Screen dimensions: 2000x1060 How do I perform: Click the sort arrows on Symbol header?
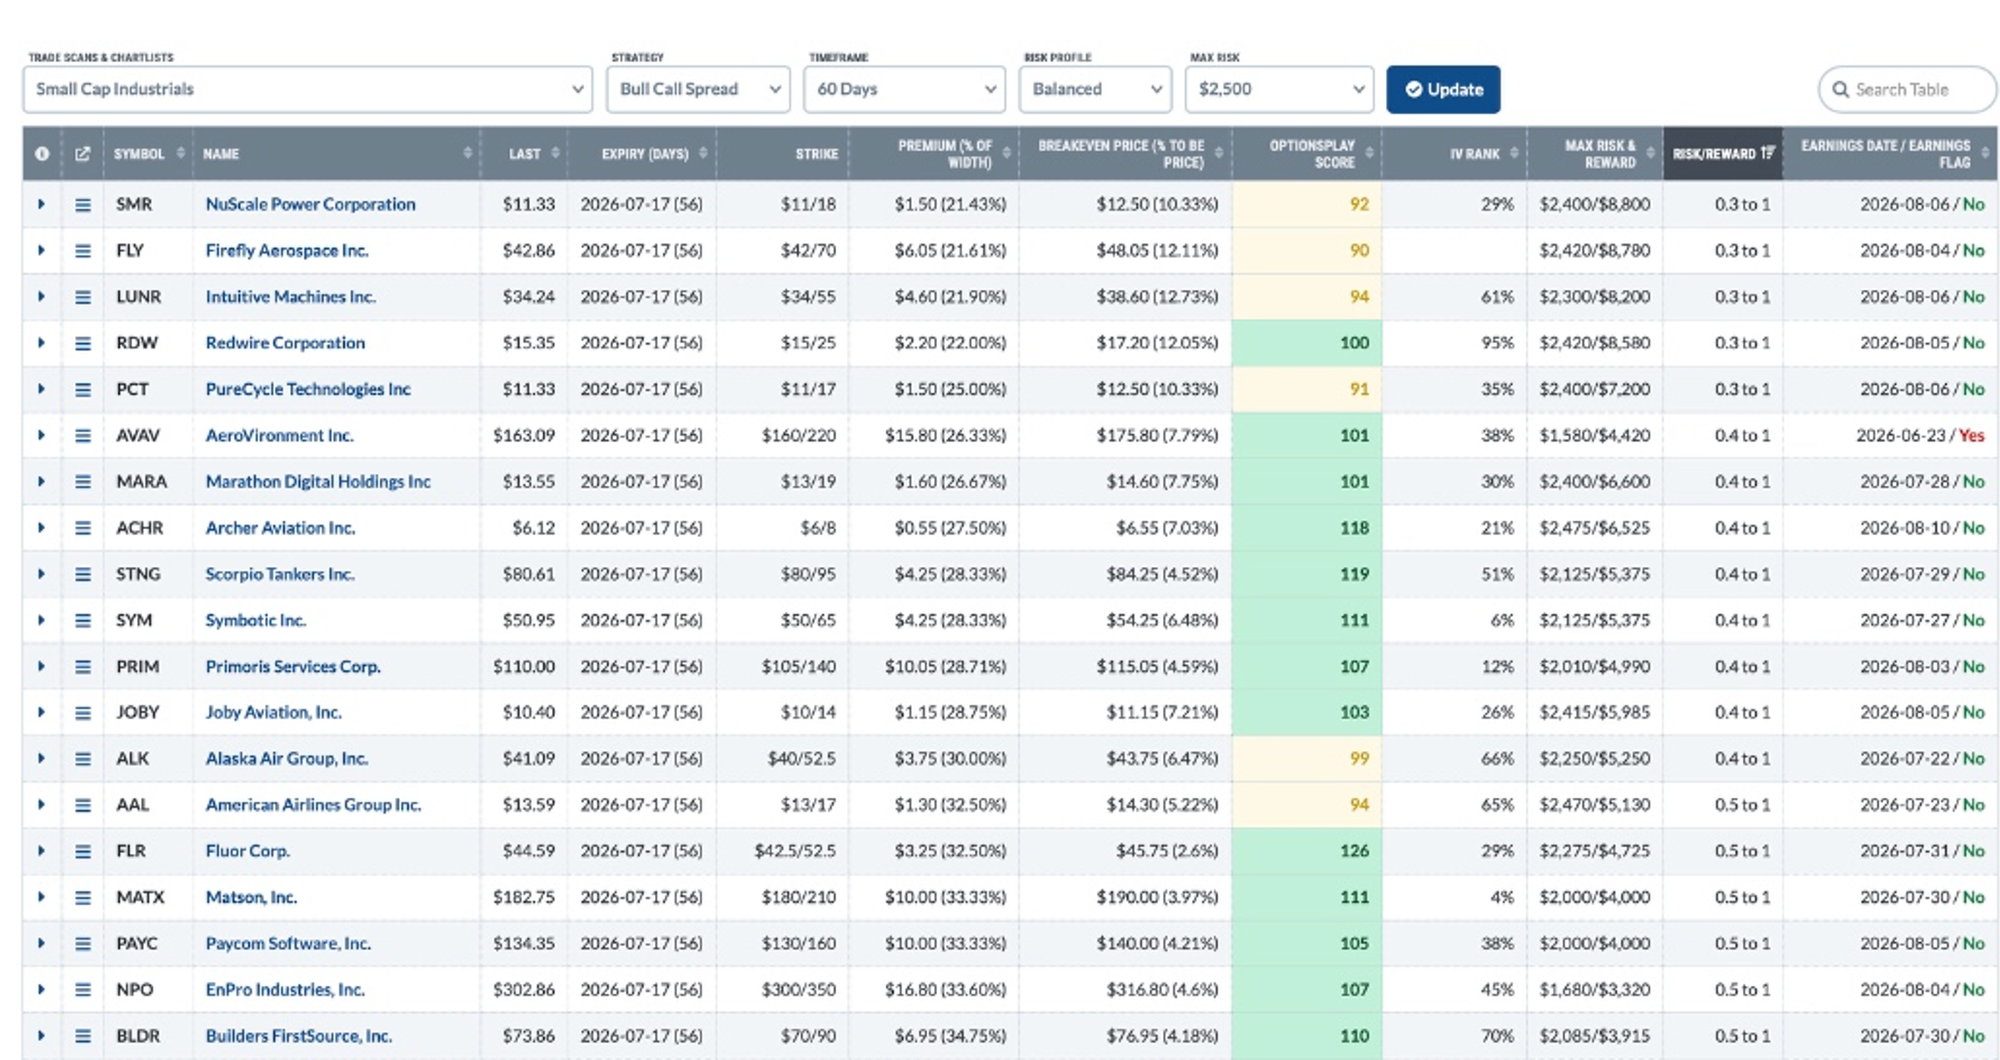click(x=181, y=153)
